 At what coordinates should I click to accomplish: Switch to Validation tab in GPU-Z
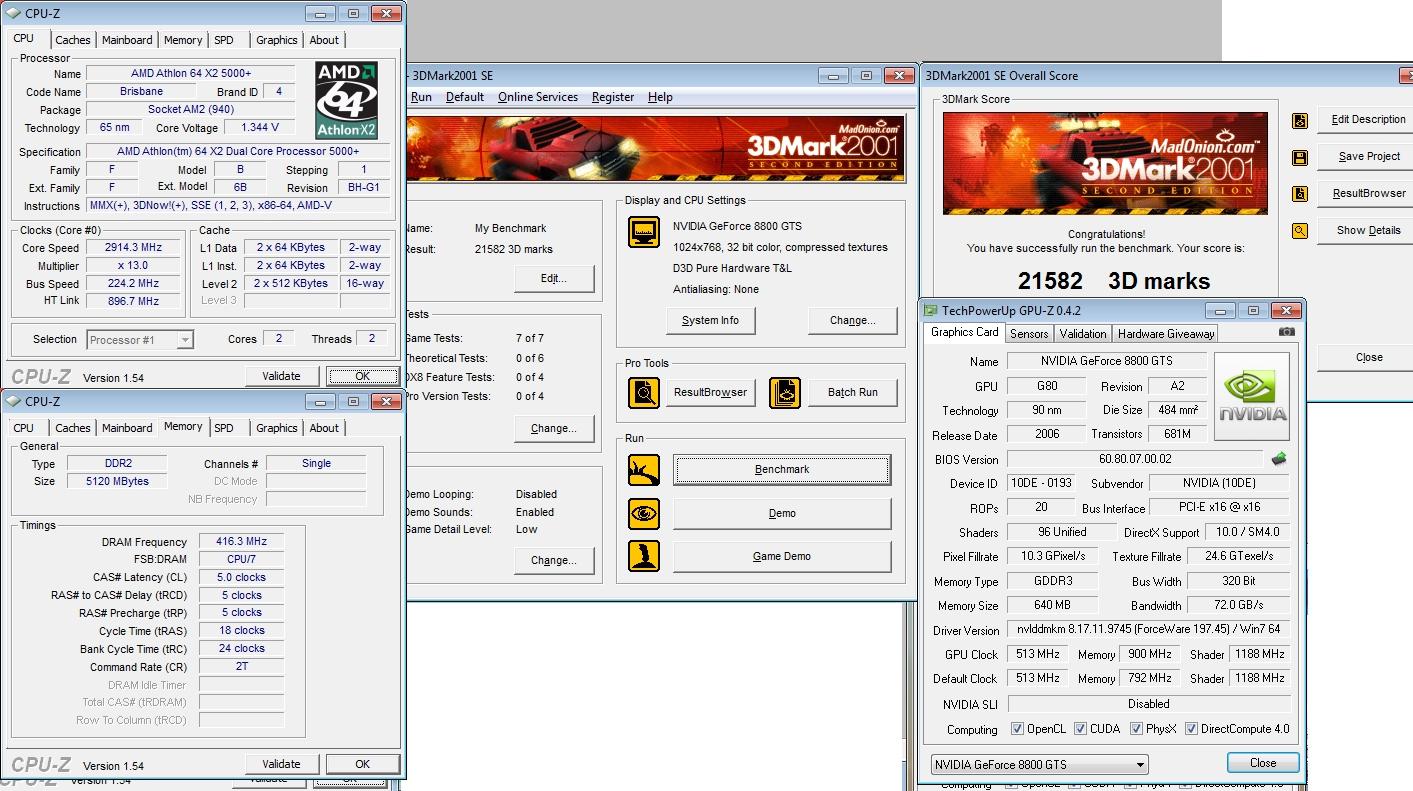[x=1083, y=334]
